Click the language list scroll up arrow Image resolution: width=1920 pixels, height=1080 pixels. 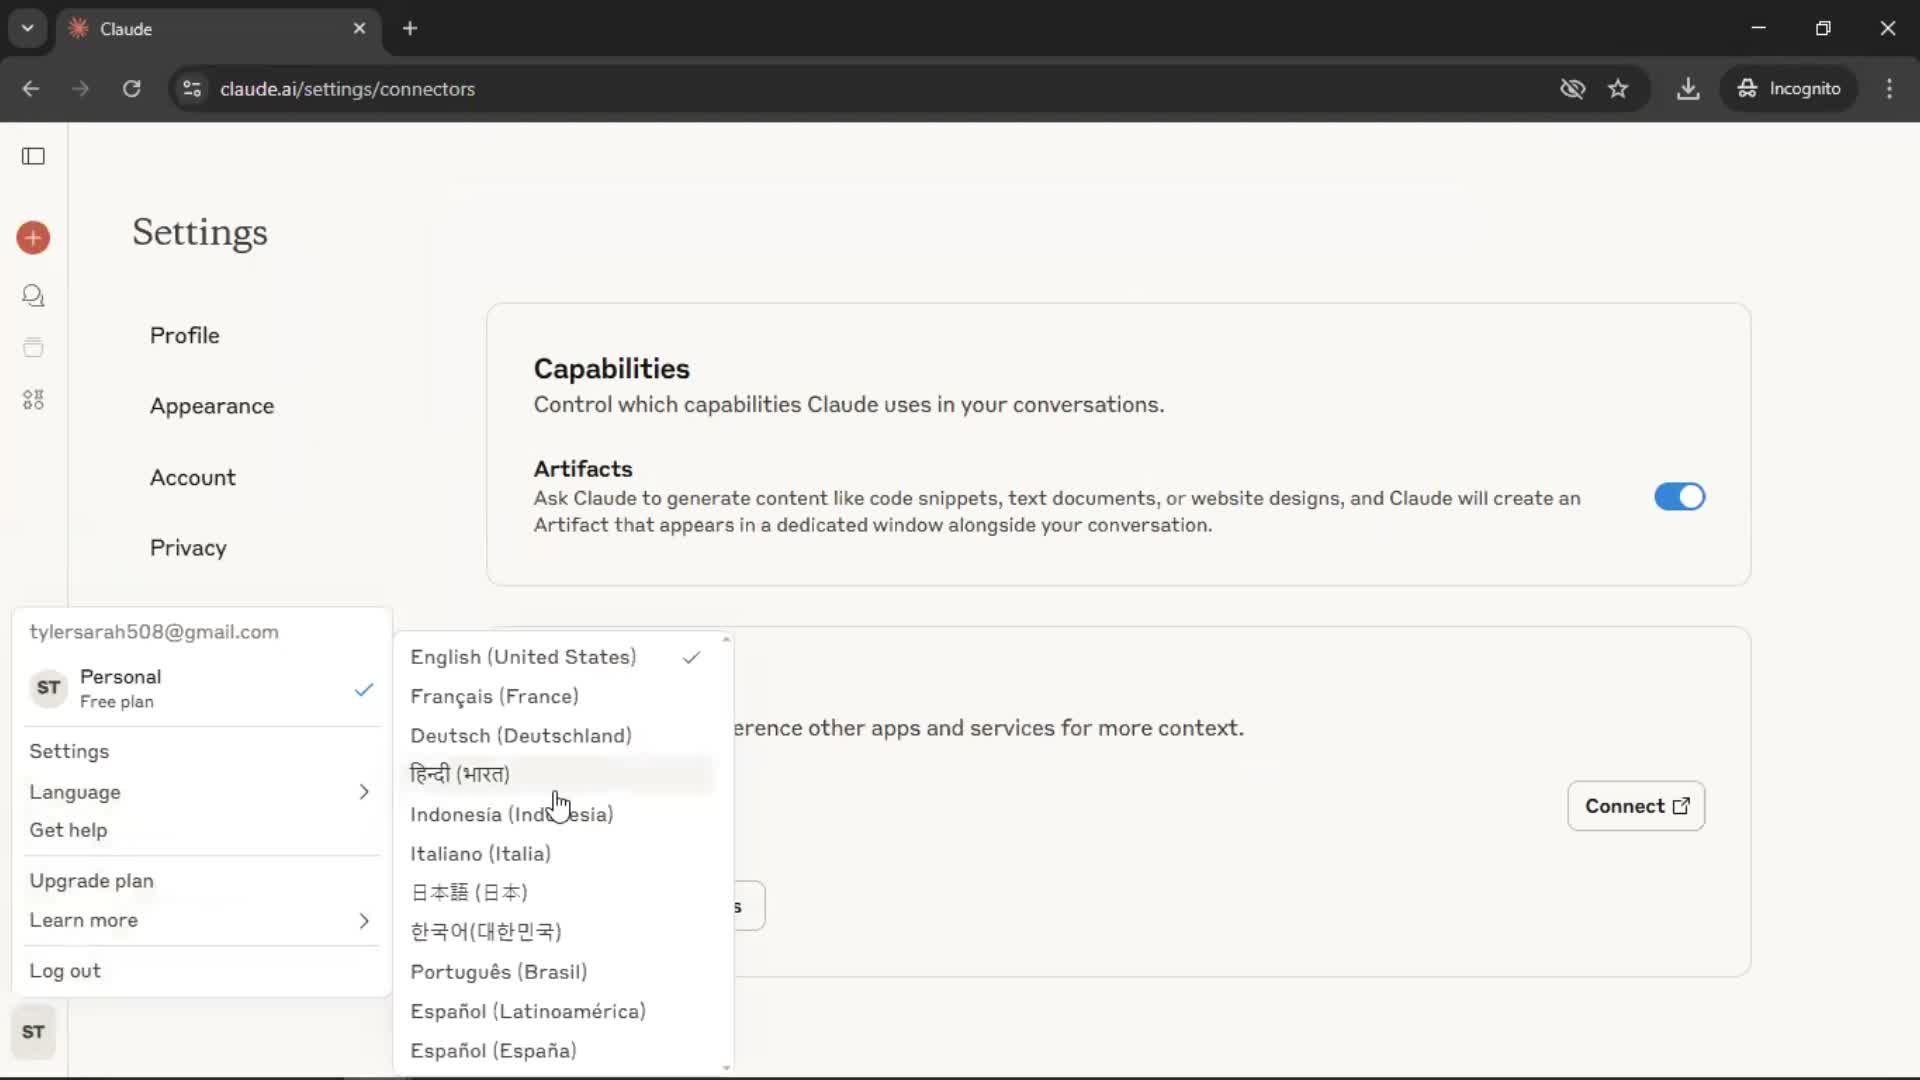[x=726, y=638]
